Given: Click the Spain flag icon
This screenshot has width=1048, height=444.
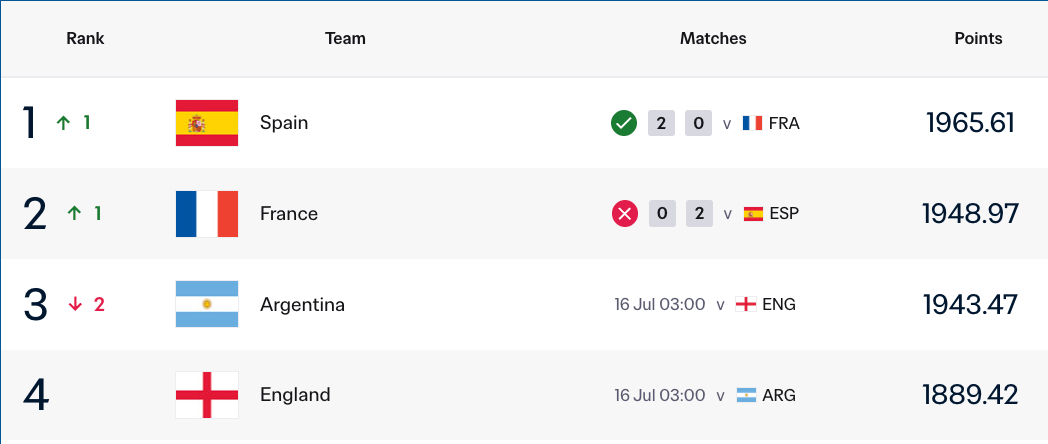Looking at the screenshot, I should pyautogui.click(x=207, y=123).
